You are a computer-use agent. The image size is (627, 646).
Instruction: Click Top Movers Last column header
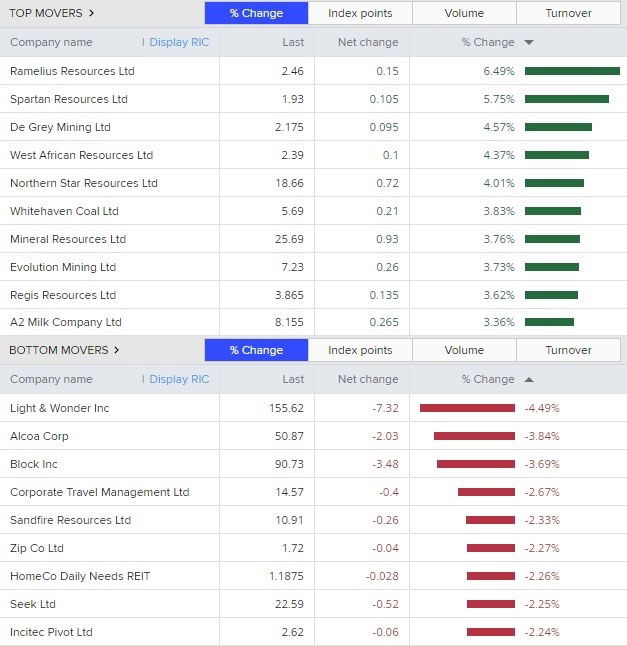pyautogui.click(x=293, y=42)
